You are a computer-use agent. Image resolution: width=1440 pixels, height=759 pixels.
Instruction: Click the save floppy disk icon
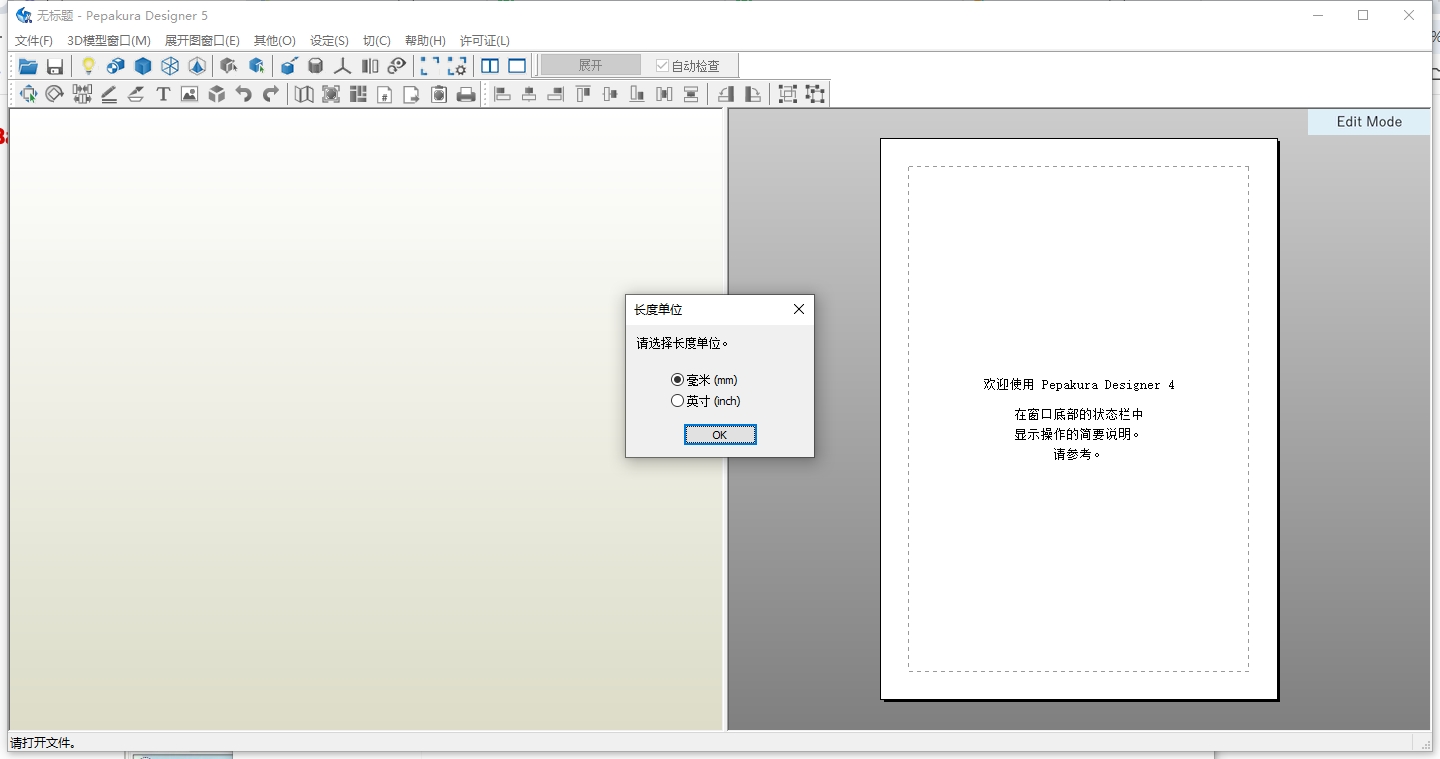click(55, 66)
